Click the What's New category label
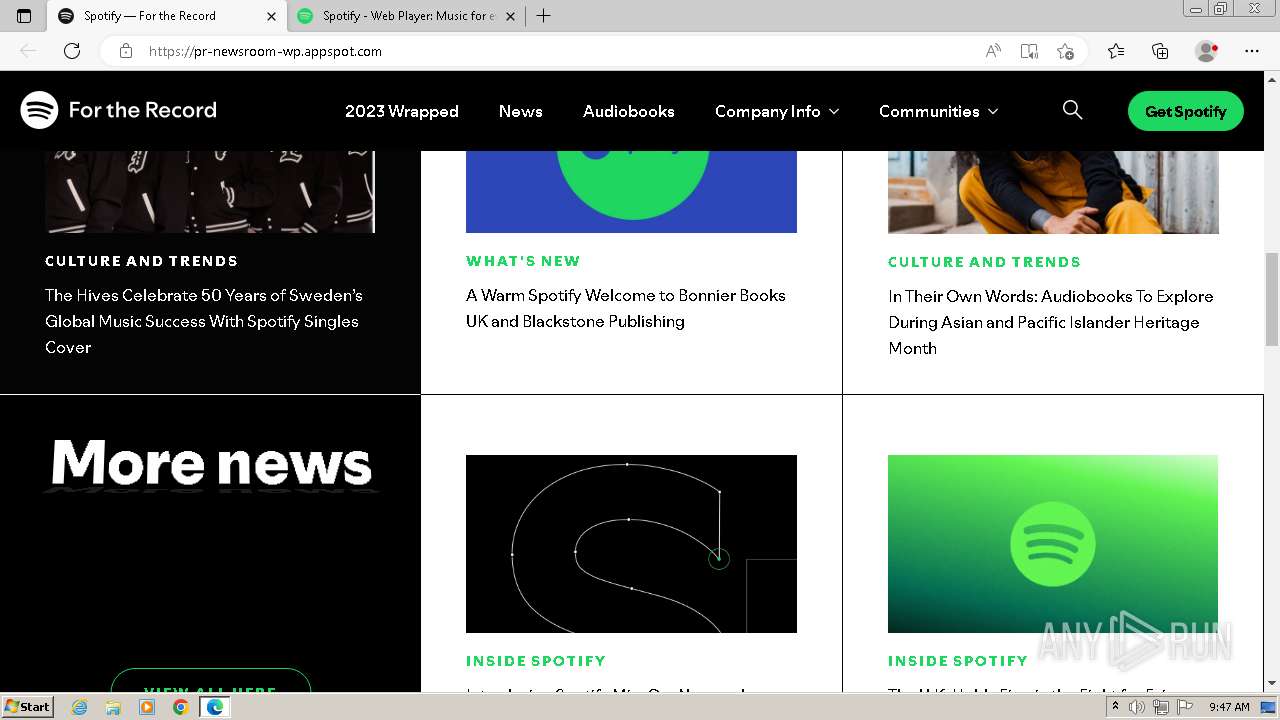 523,261
